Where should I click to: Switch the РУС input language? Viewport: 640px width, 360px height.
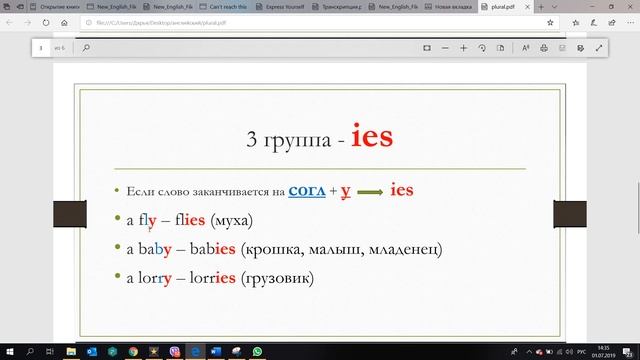point(581,351)
